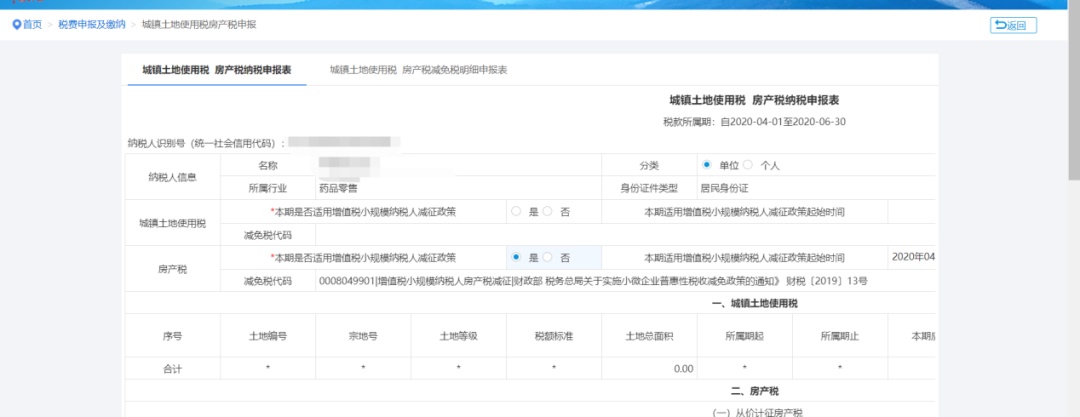Choose 是 for 城镇土地使用税 减征政策

click(516, 212)
